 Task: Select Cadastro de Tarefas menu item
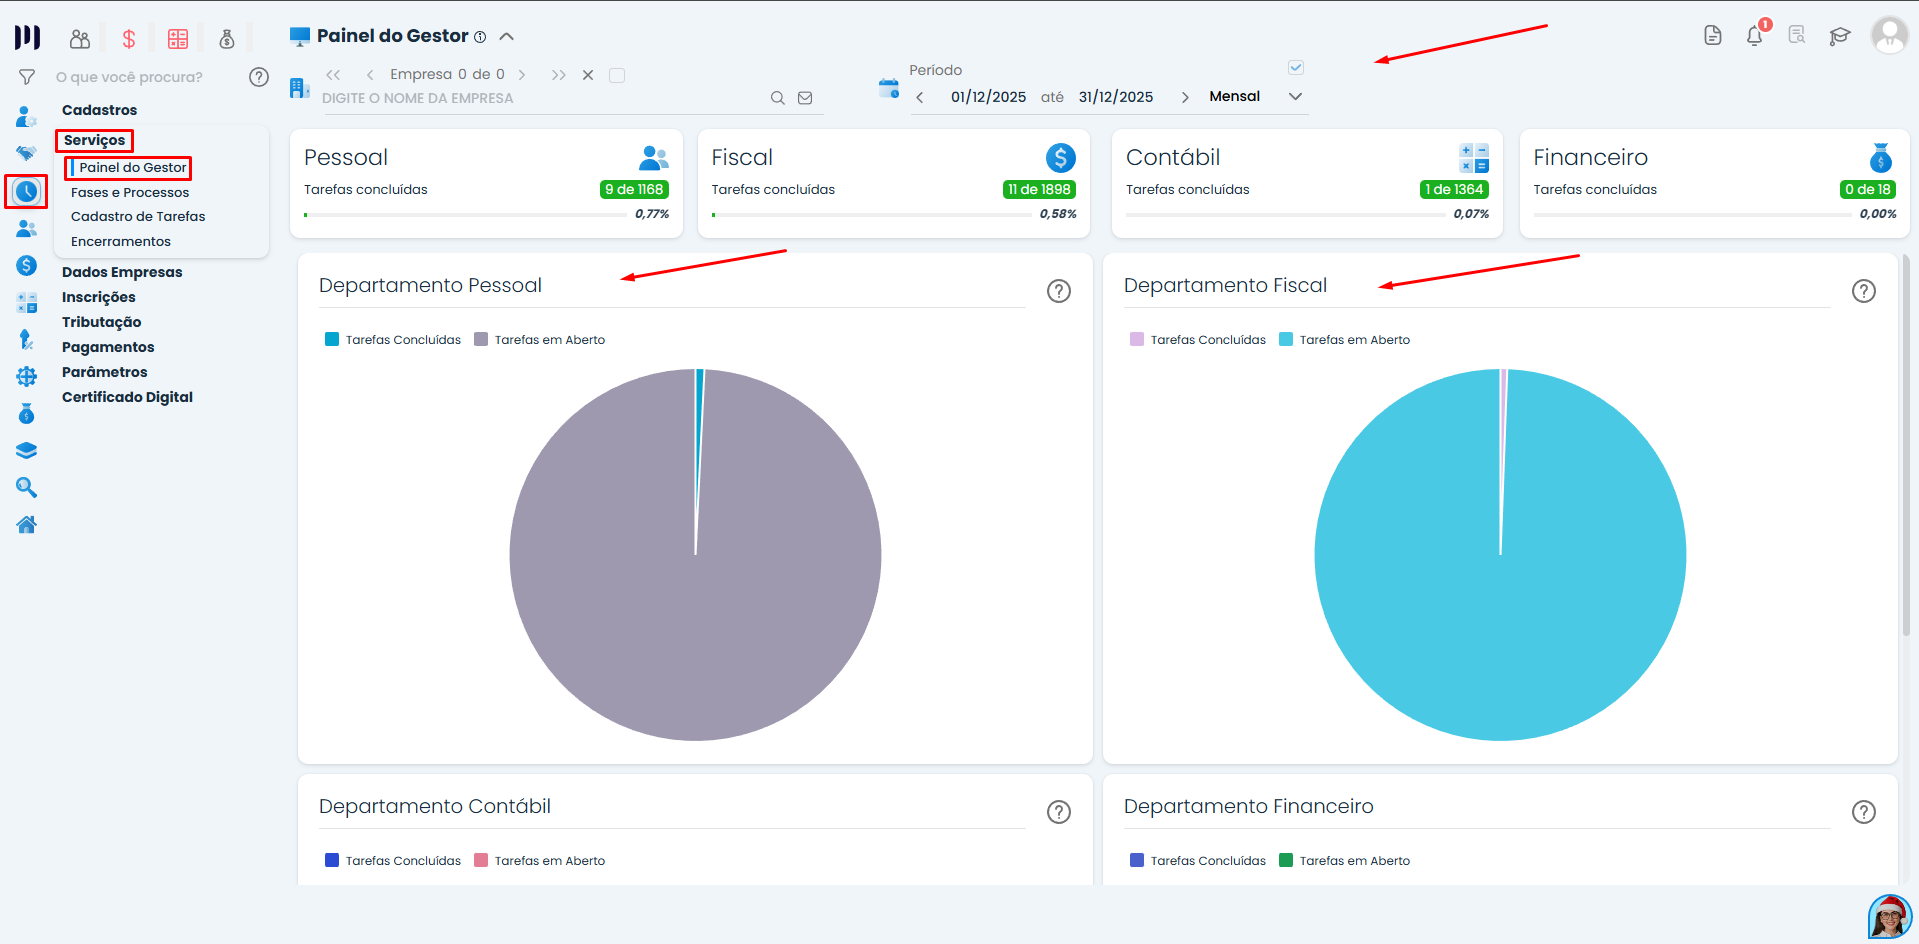coord(138,217)
